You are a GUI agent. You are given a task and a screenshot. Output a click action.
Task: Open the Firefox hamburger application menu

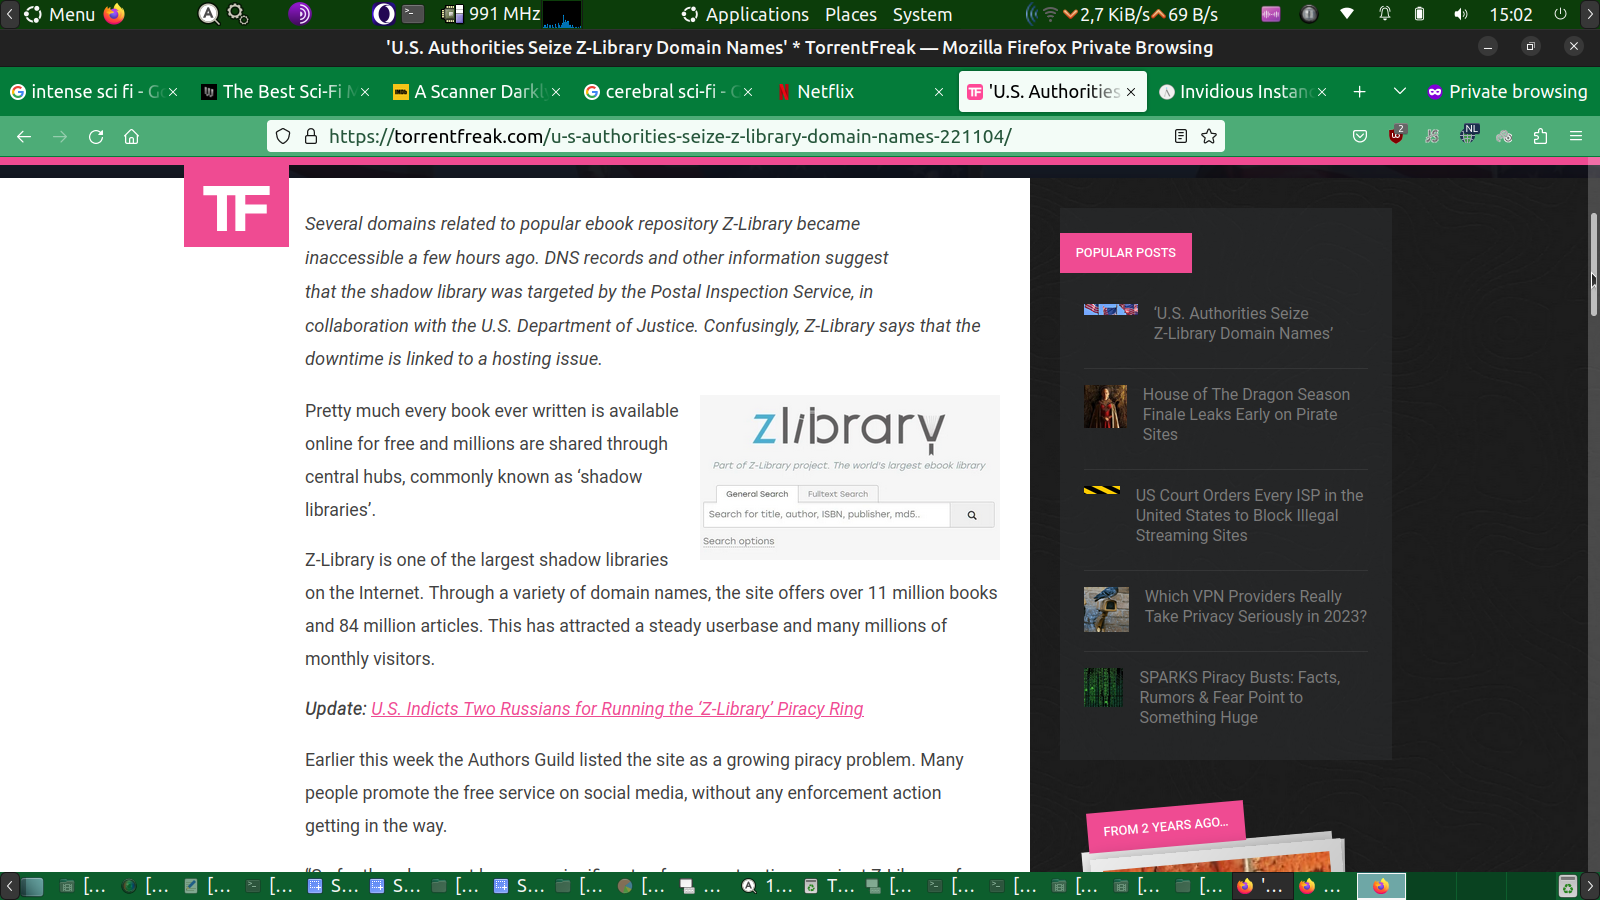[1576, 136]
